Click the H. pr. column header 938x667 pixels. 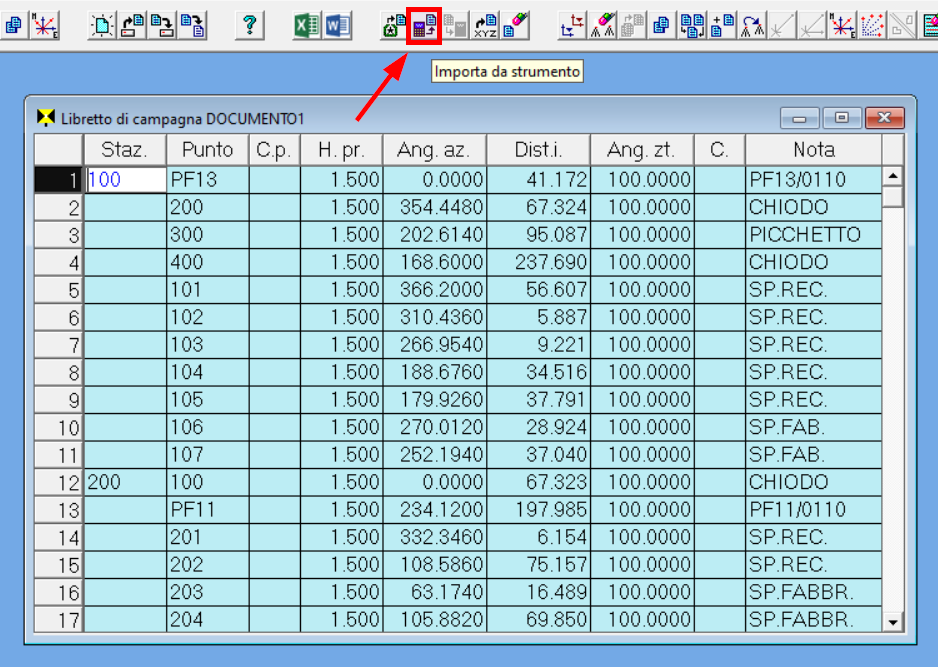coord(342,150)
